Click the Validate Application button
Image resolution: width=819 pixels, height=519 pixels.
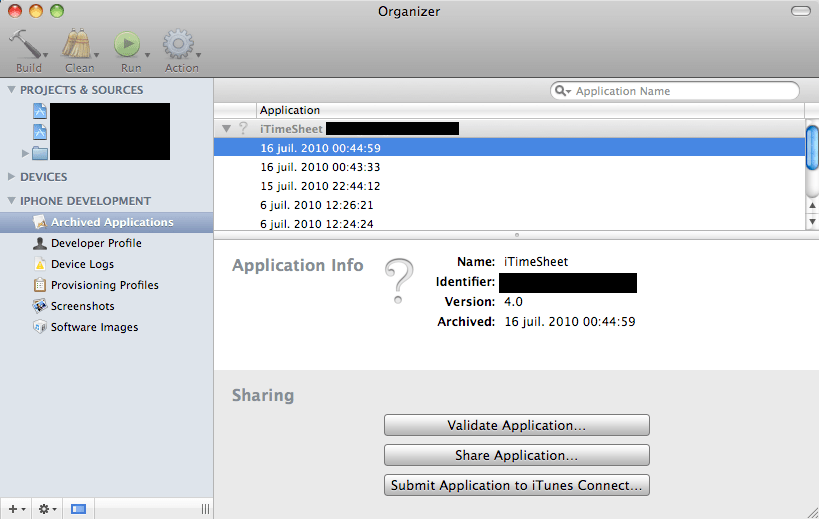516,425
